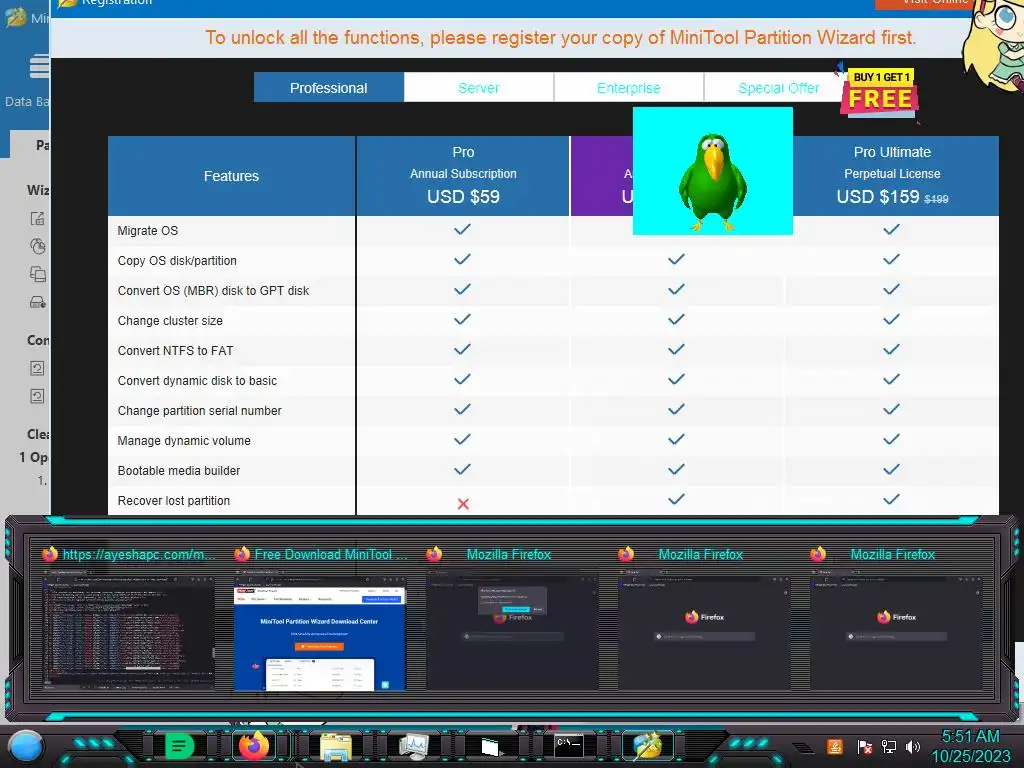Click Pro checkmark for Bootable media builder
This screenshot has height=768, width=1024.
coord(462,470)
